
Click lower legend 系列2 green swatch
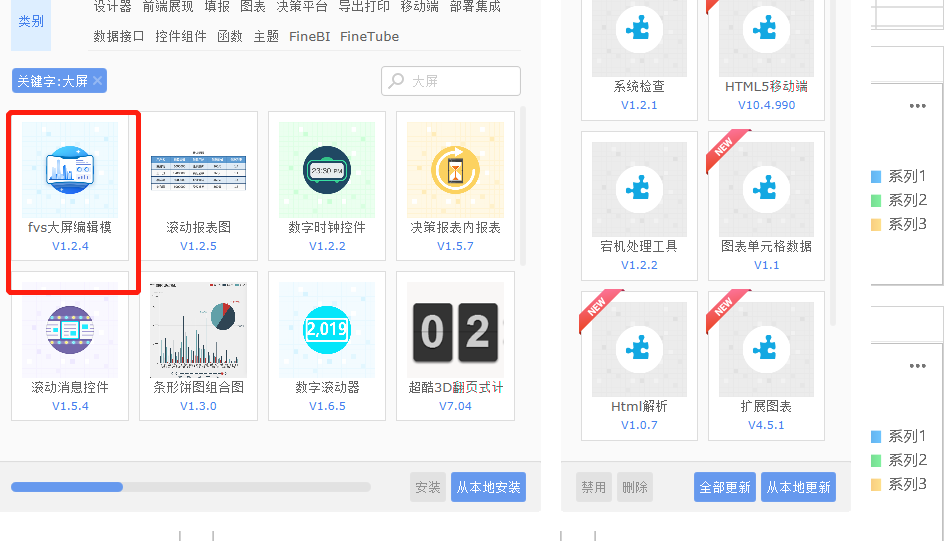(x=876, y=461)
